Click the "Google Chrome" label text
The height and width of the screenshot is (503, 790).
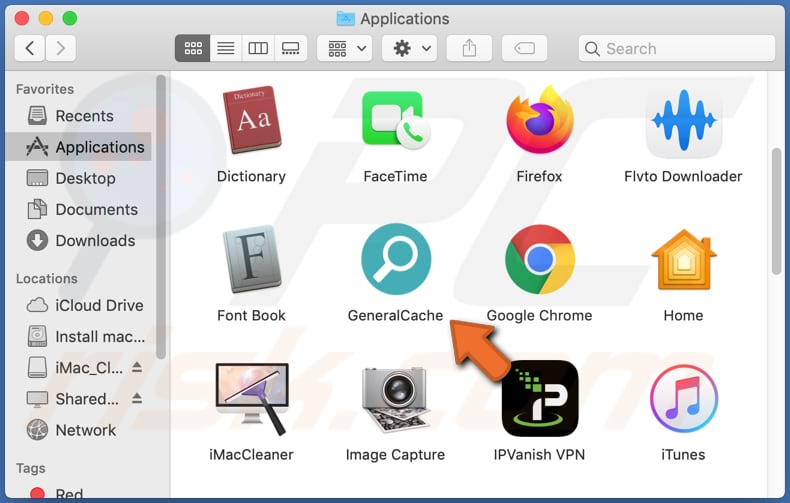click(540, 316)
